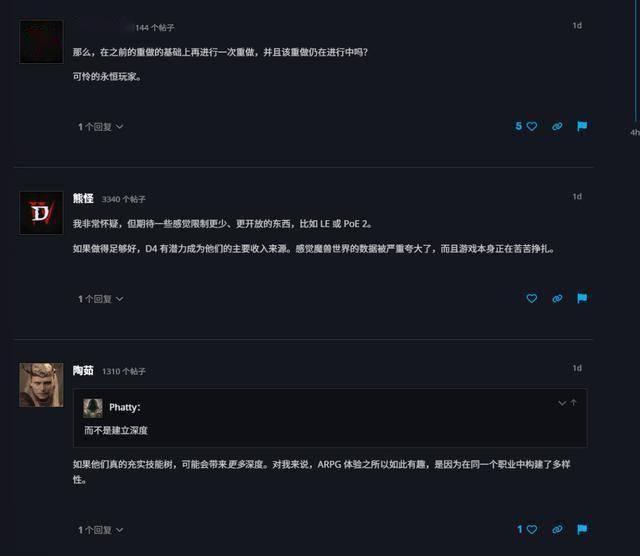Open 陶茹's portrait avatar

click(41, 385)
